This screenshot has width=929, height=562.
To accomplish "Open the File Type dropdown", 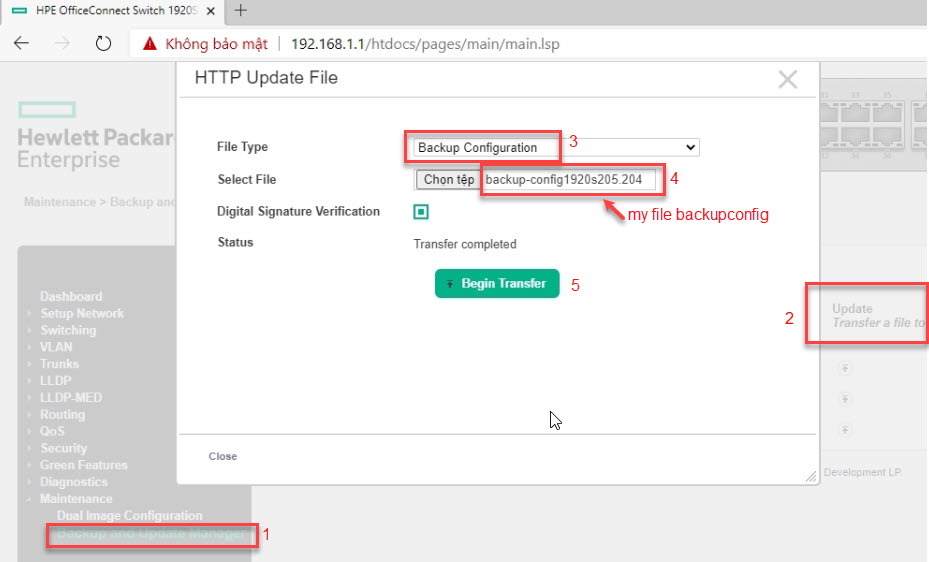I will click(x=555, y=148).
